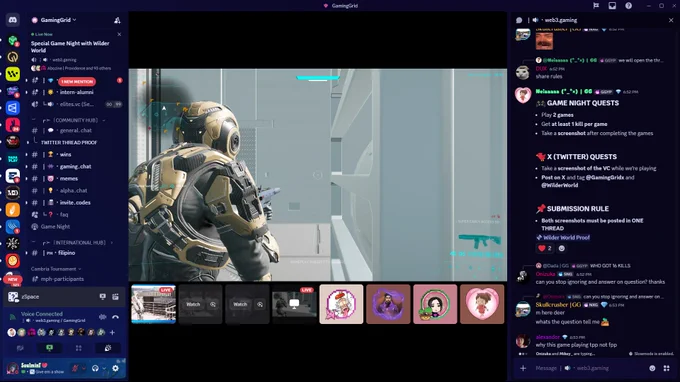Image resolution: width=680 pixels, height=382 pixels.
Task: Focus the Message web3.gaming input field
Action: (x=588, y=368)
